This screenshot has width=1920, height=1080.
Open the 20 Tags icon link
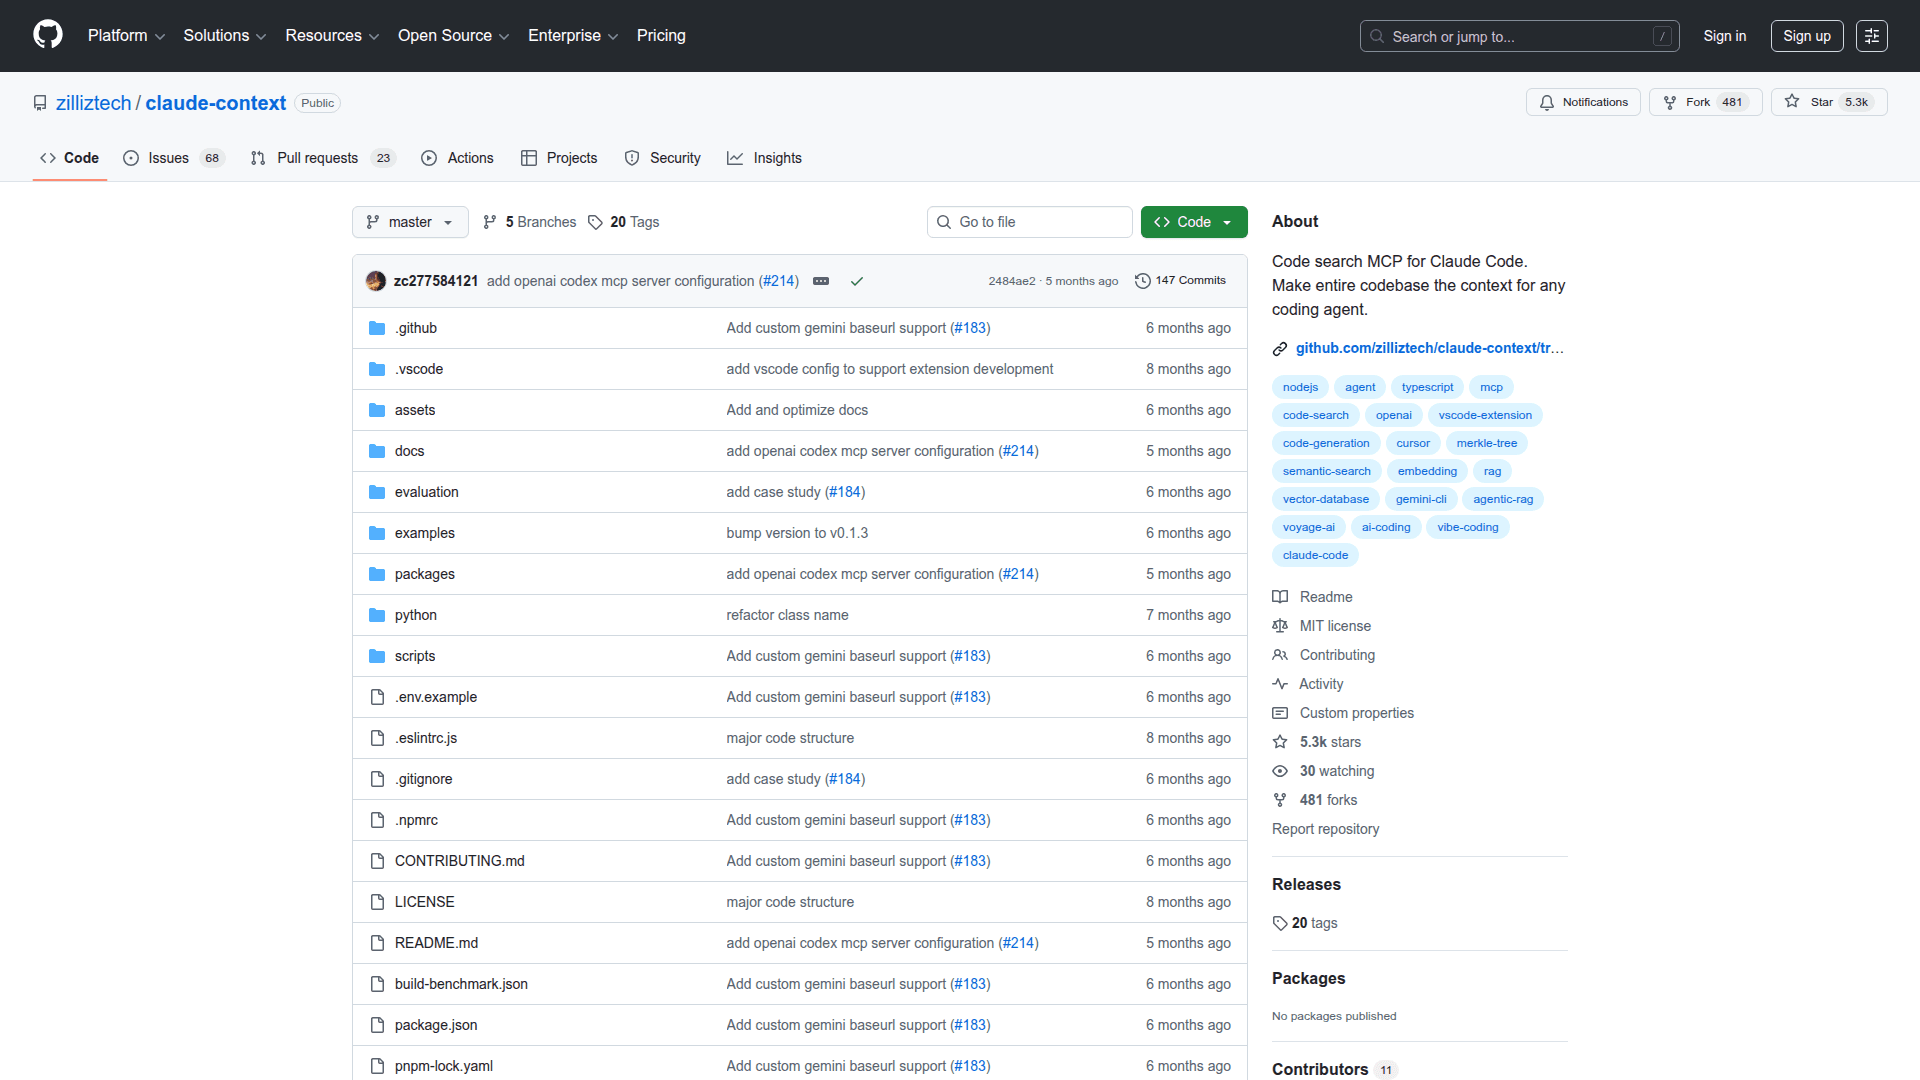click(x=596, y=222)
